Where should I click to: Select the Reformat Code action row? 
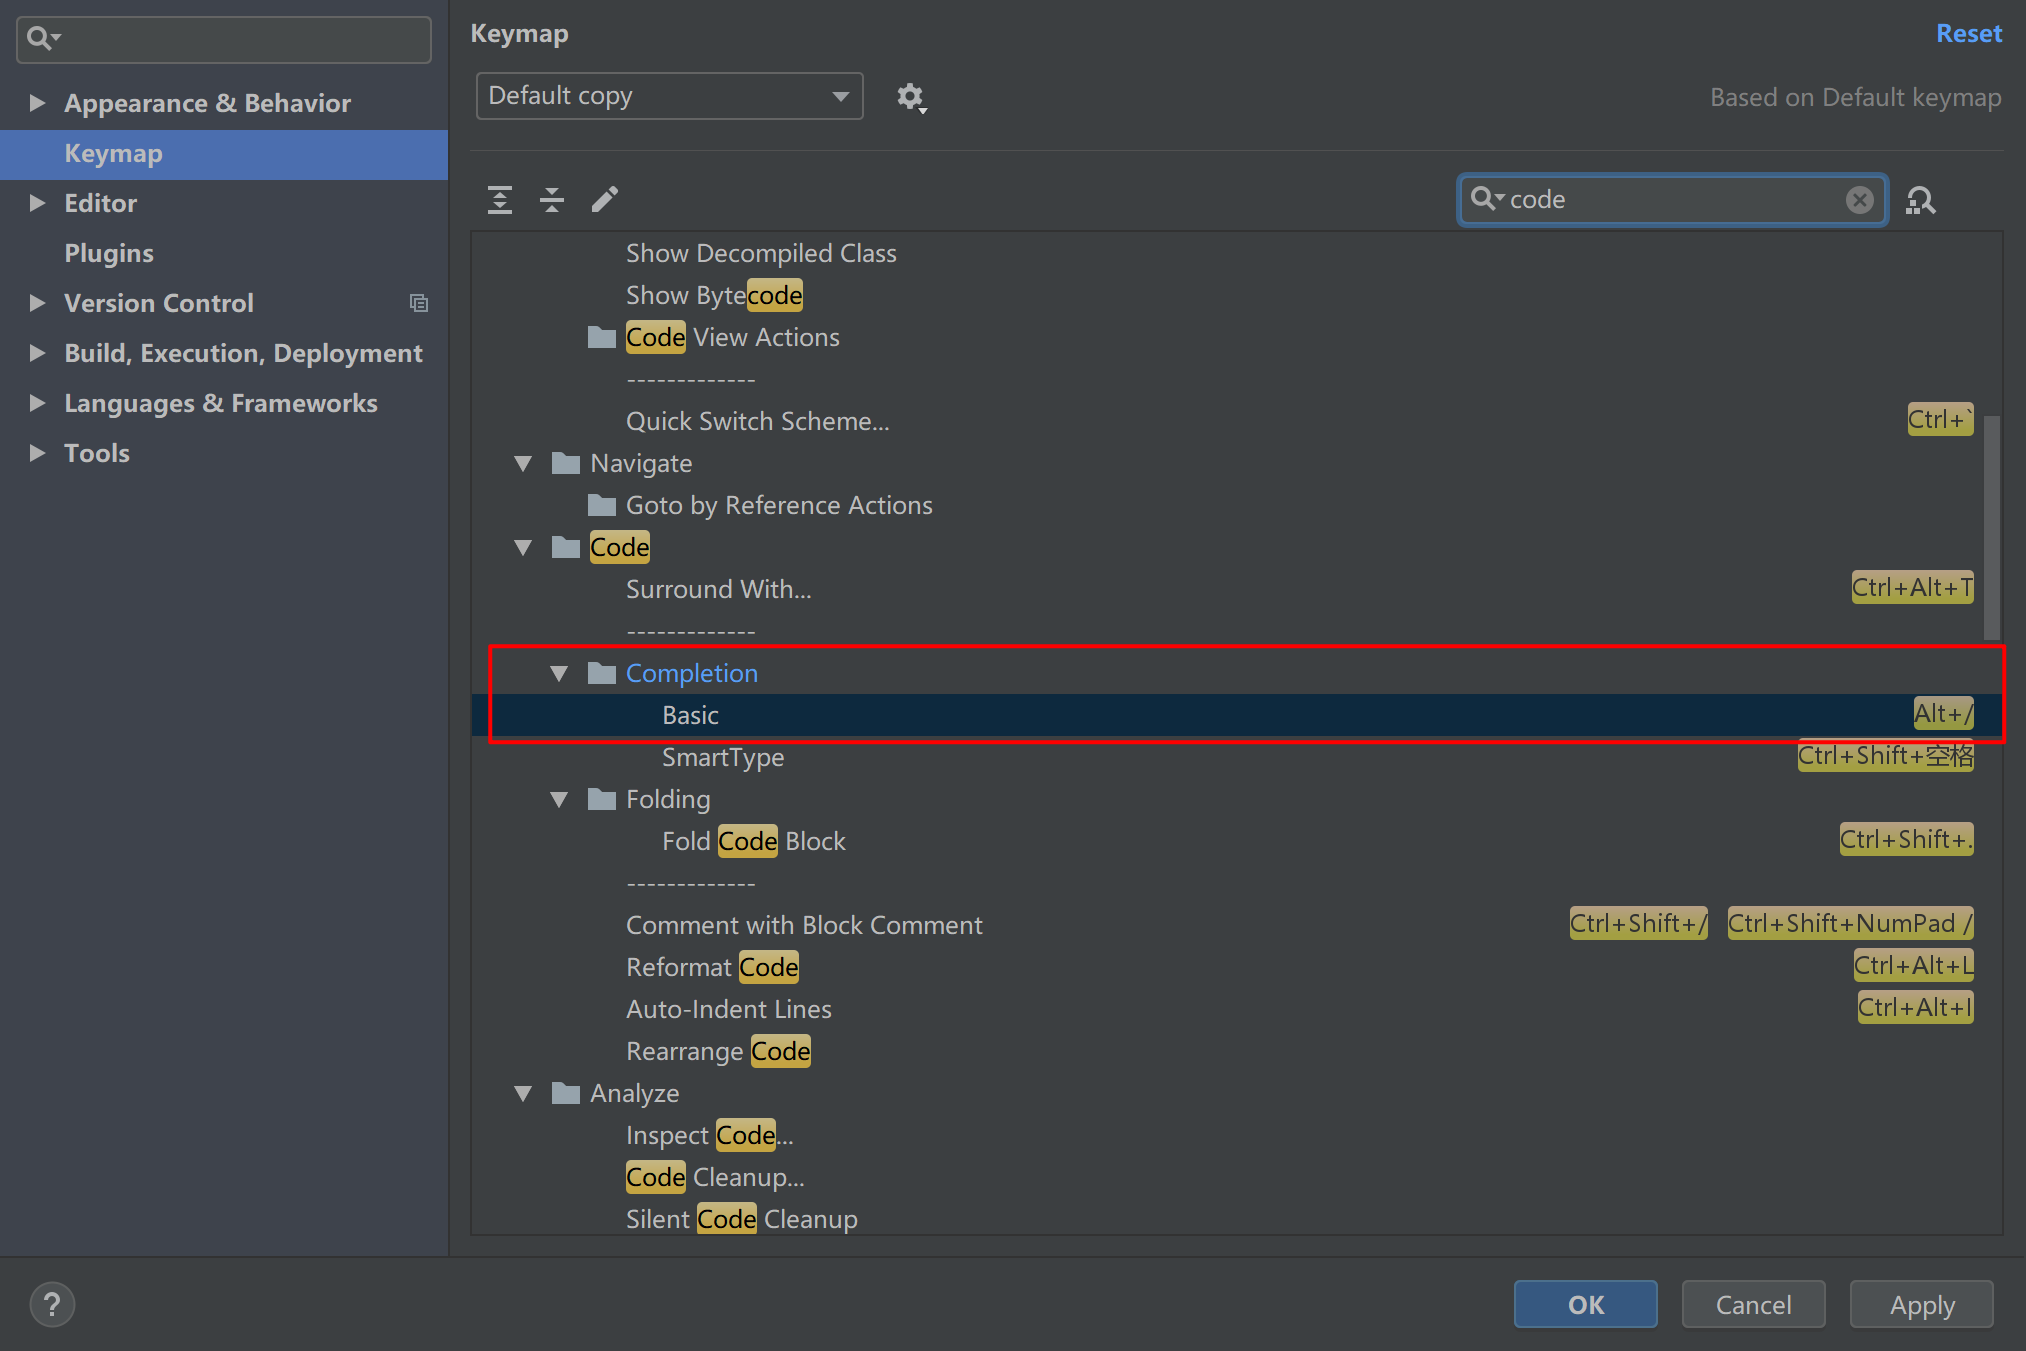tap(712, 967)
